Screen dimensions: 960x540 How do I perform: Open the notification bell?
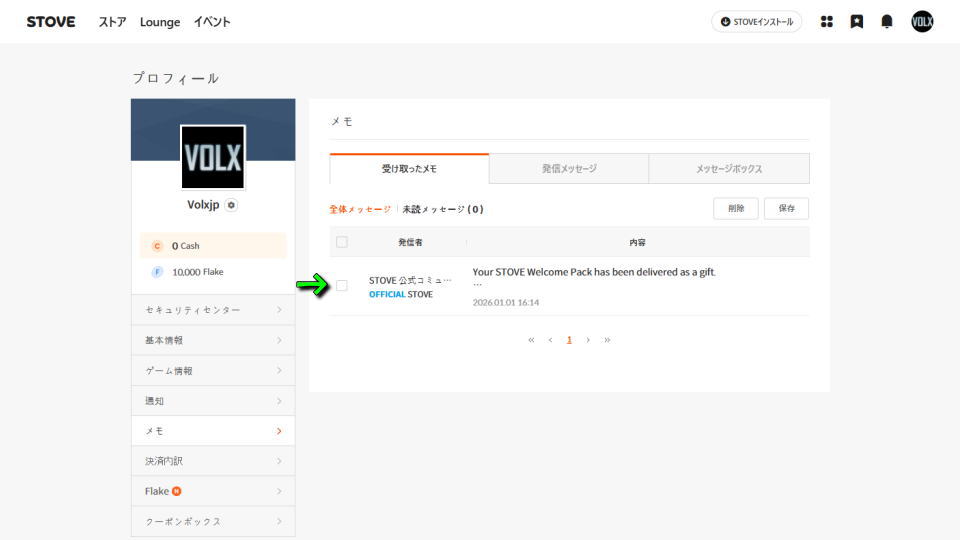point(887,22)
